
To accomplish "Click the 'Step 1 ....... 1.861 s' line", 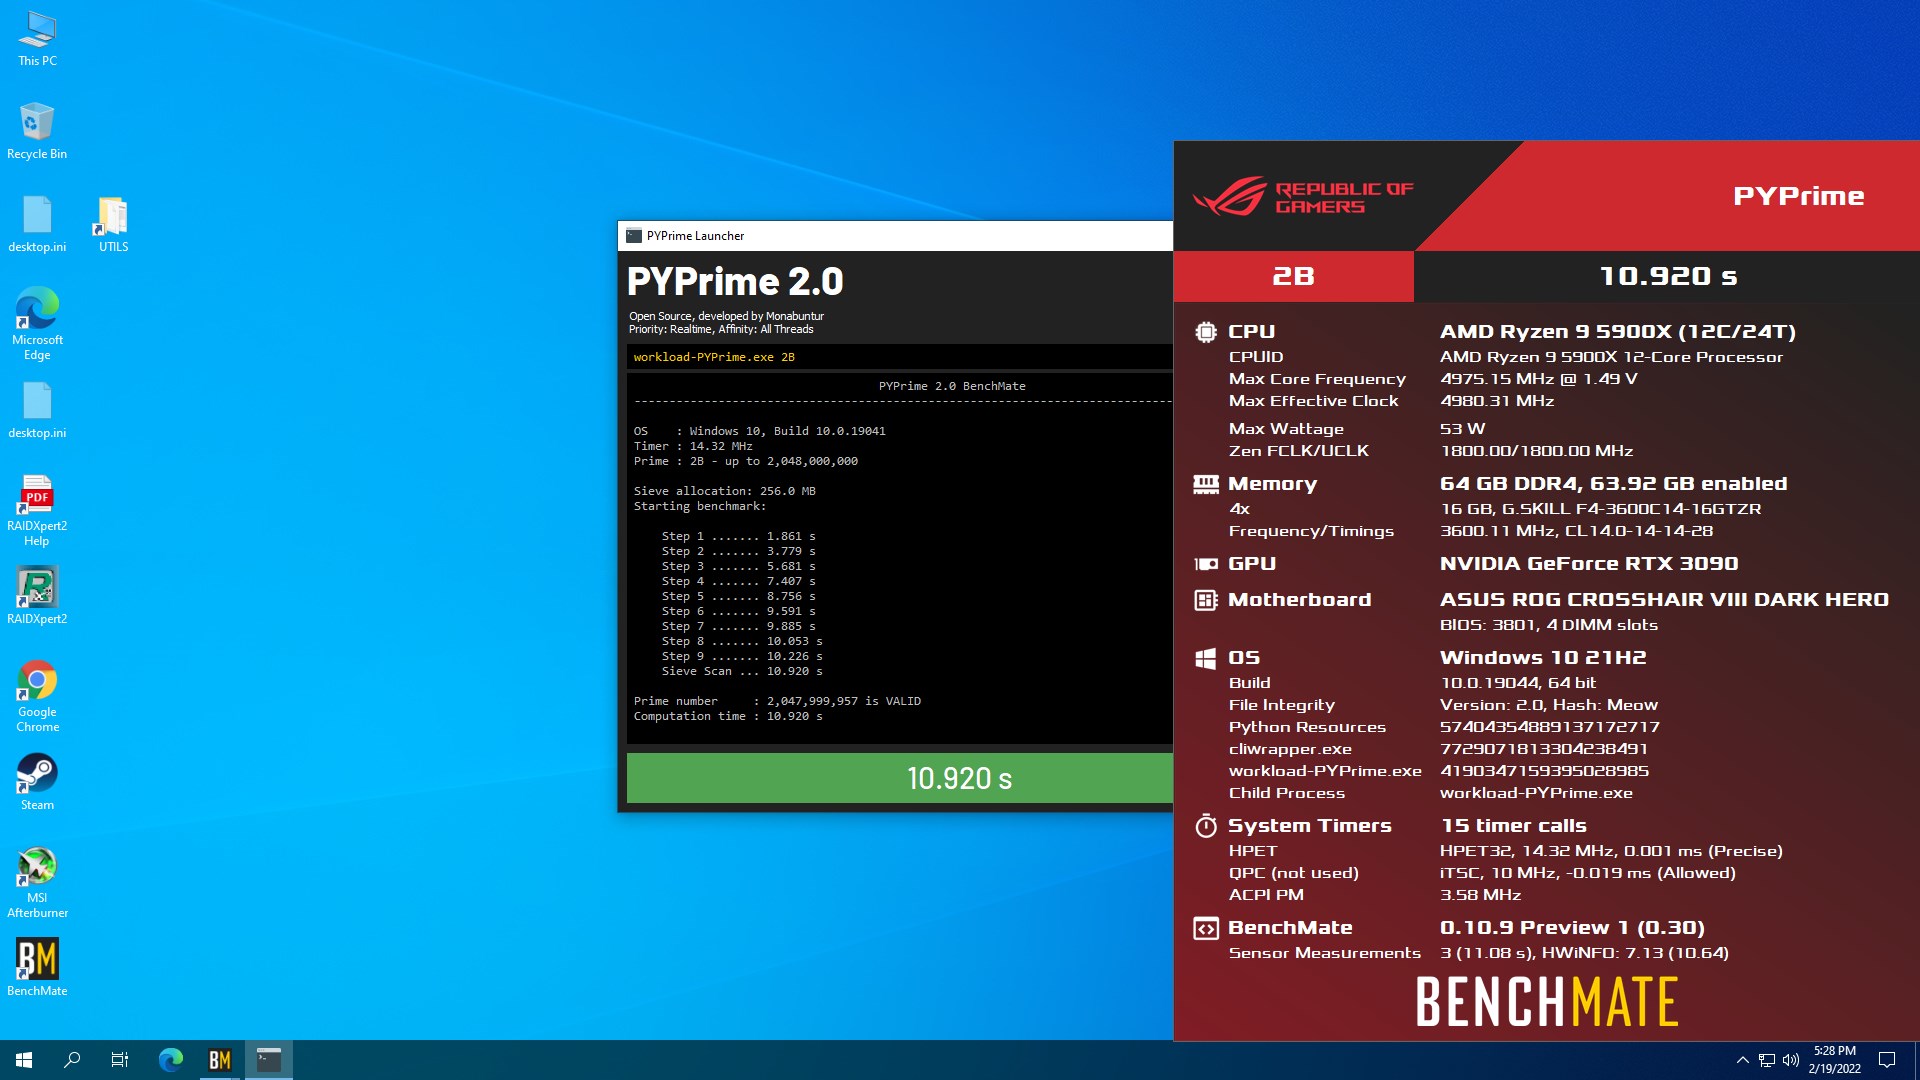I will pos(738,536).
